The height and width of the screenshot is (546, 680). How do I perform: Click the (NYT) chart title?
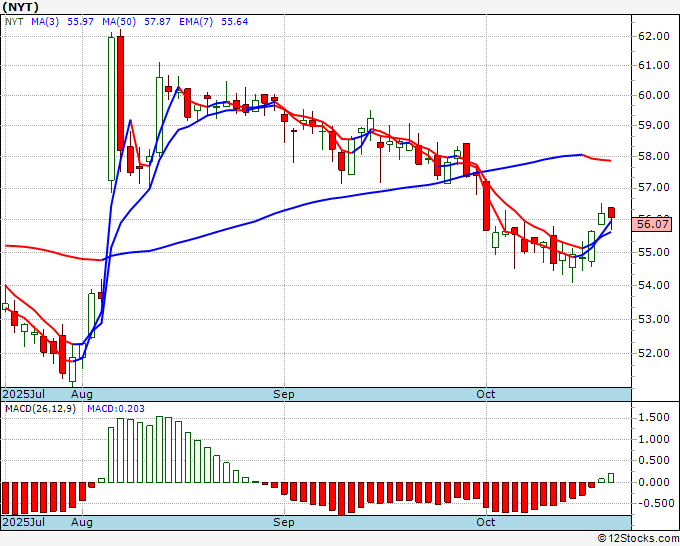pos(20,7)
